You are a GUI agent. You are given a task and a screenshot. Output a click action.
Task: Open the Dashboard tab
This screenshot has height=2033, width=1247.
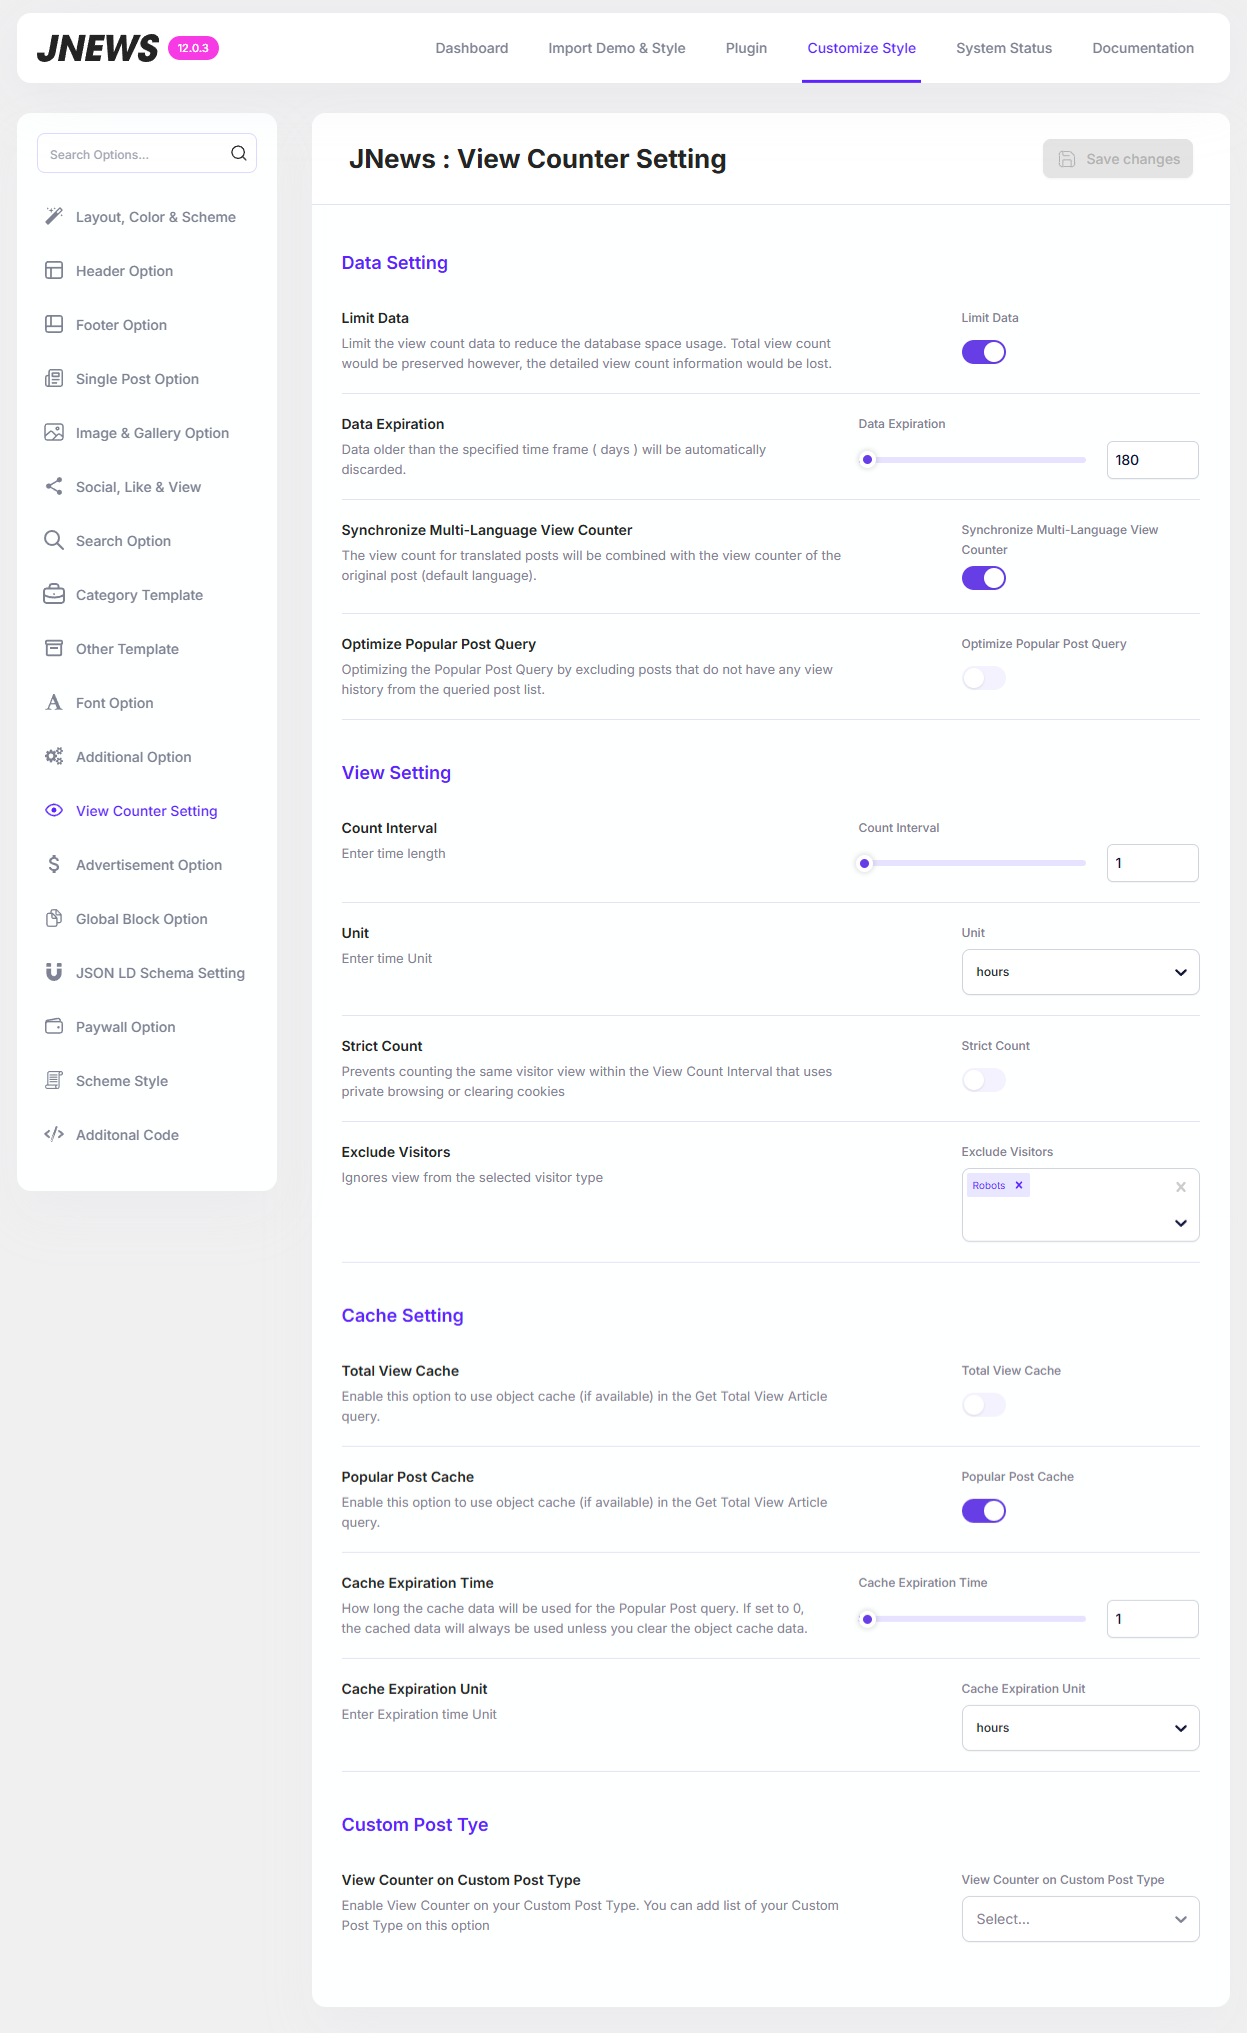point(472,48)
